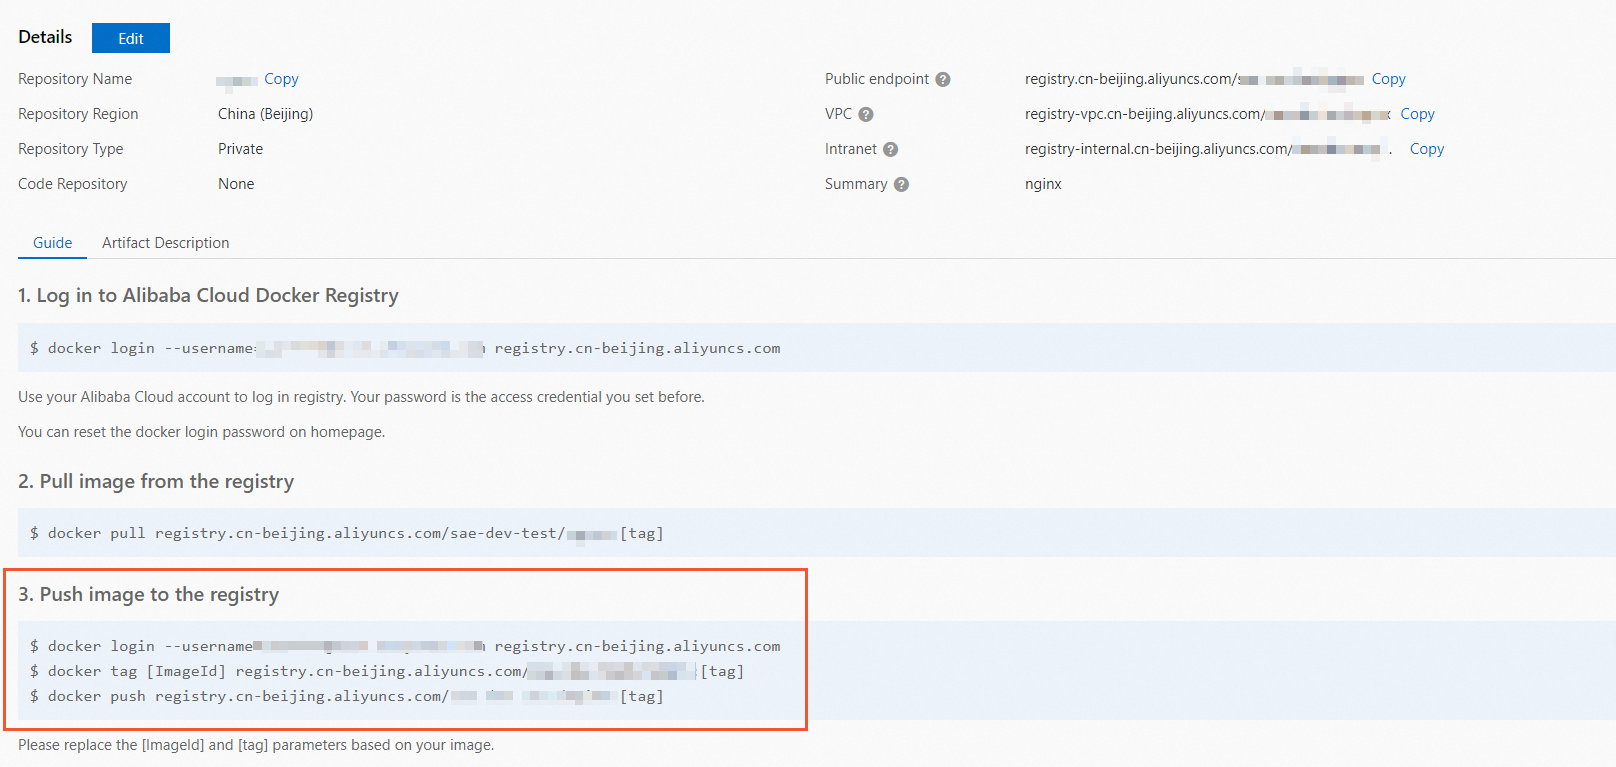Switch to the Guide tab
Image resolution: width=1616 pixels, height=767 pixels.
pos(52,243)
